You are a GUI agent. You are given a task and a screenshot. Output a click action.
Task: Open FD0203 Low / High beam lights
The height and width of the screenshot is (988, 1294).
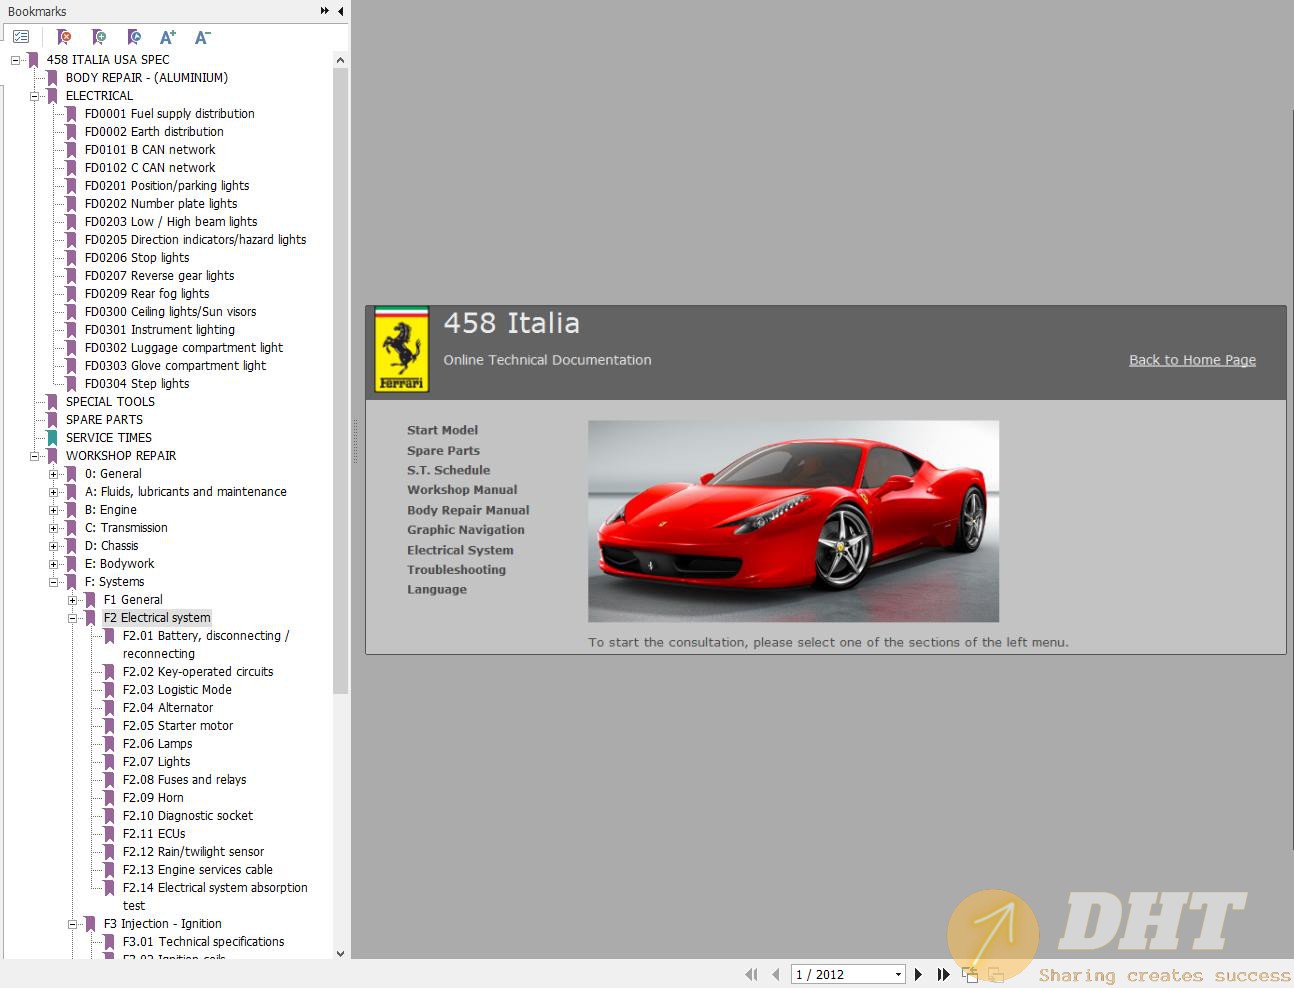pos(171,222)
